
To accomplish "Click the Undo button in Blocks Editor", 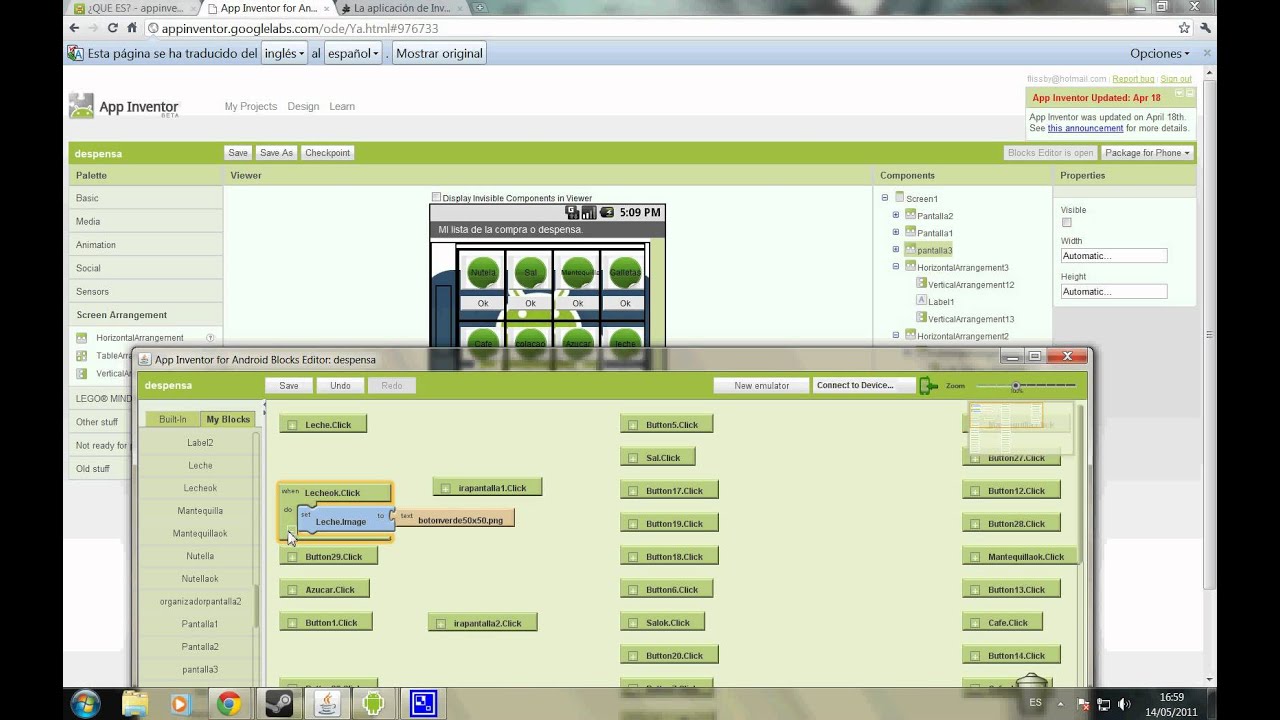I will [340, 385].
